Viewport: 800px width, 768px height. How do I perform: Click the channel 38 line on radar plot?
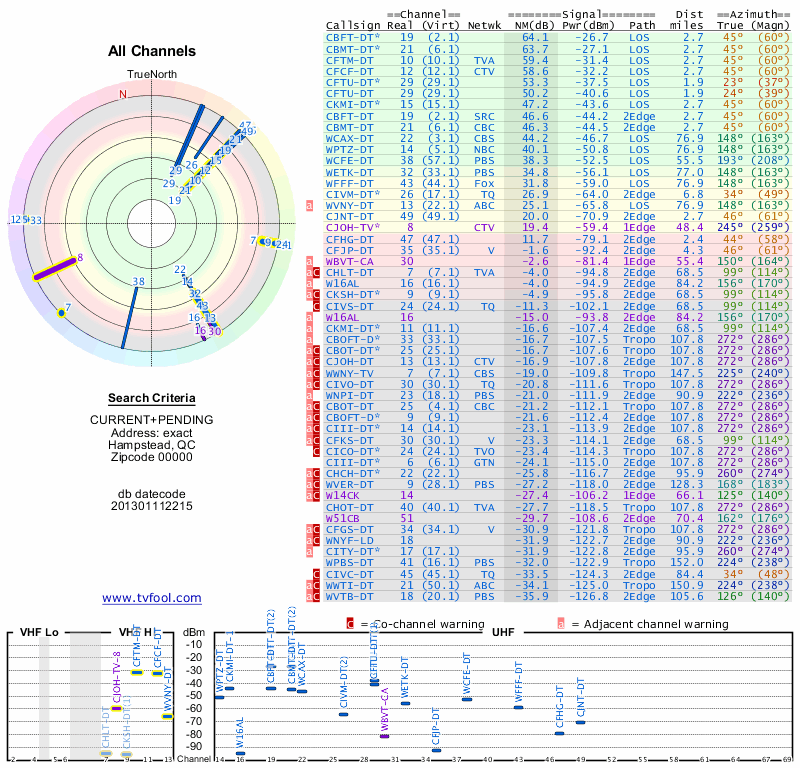(x=130, y=317)
